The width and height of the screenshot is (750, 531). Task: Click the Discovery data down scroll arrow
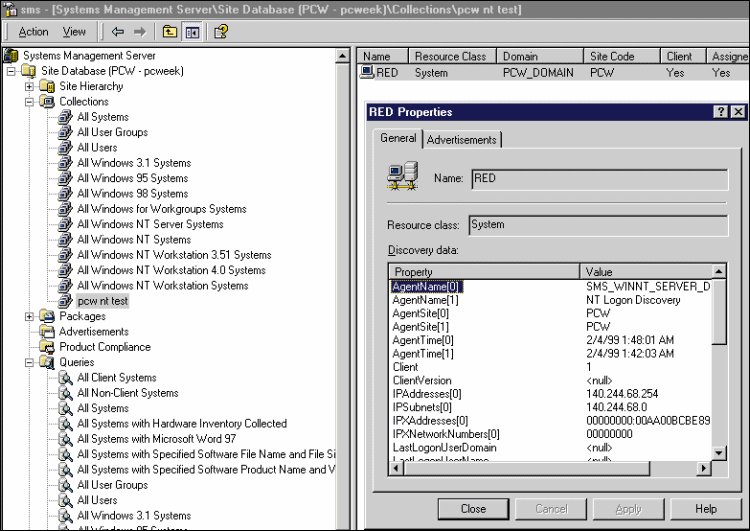tap(719, 453)
